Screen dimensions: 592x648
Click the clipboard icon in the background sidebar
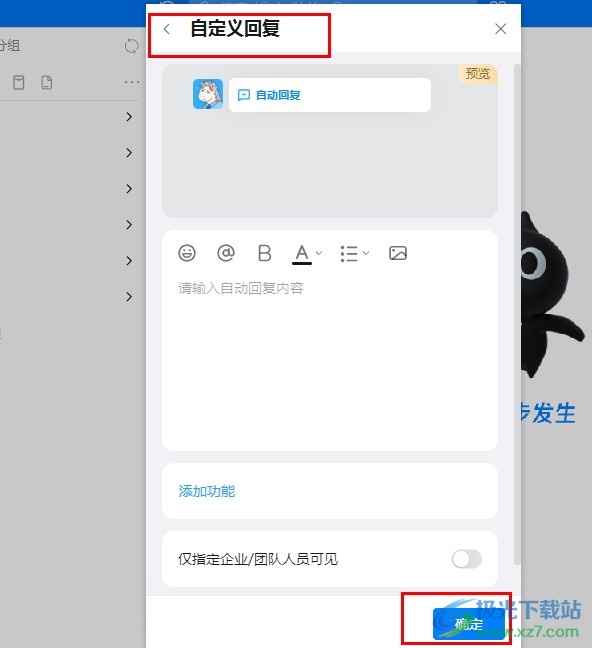(19, 82)
